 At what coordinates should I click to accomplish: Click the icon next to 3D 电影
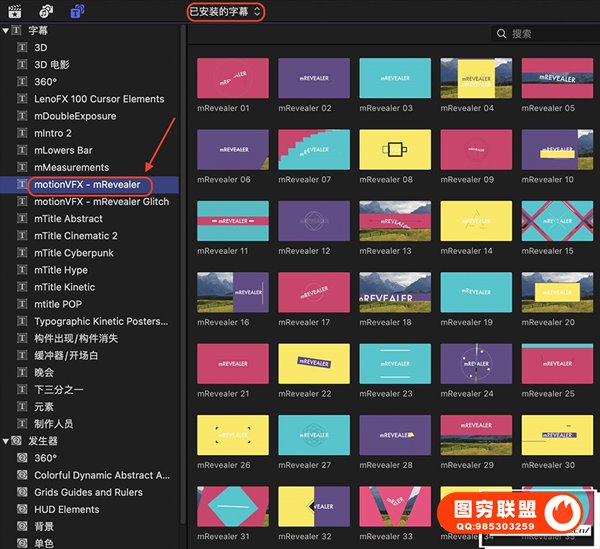[x=22, y=64]
